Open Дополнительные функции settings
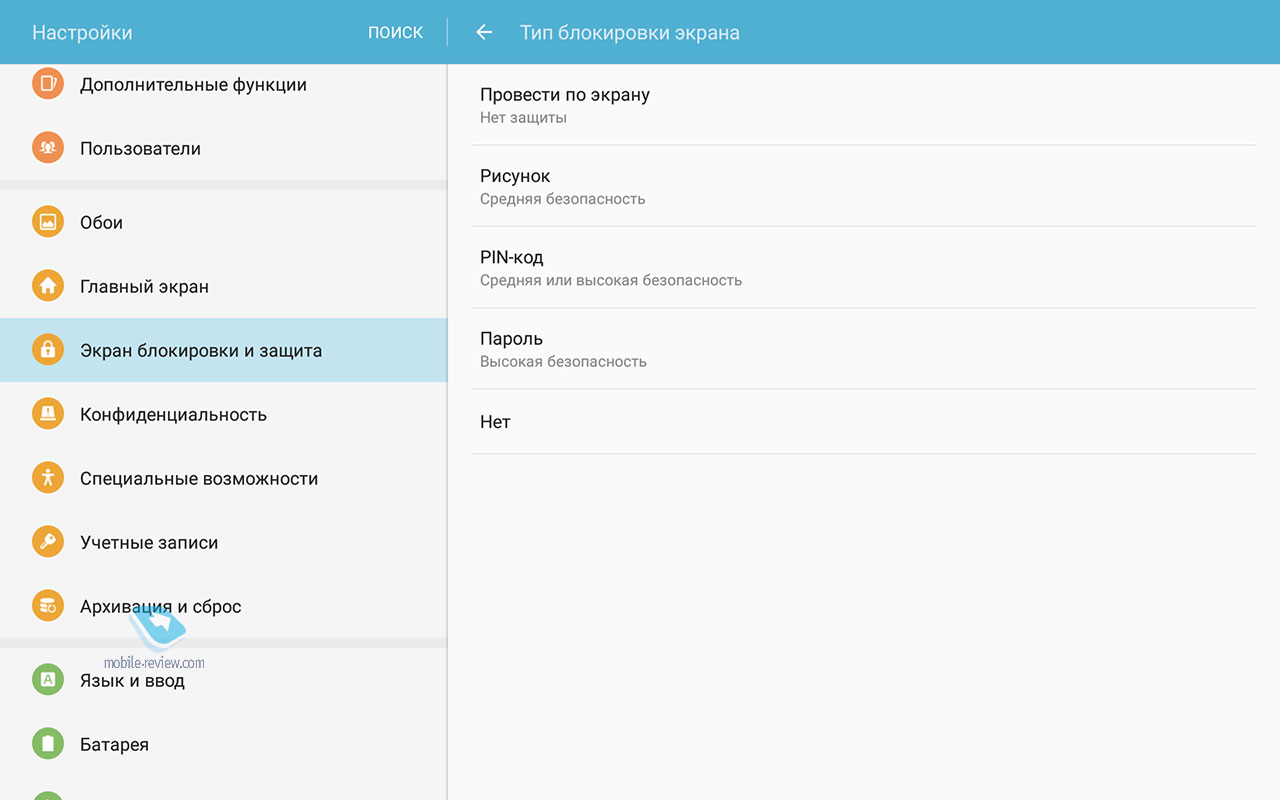This screenshot has width=1280, height=800. point(193,85)
